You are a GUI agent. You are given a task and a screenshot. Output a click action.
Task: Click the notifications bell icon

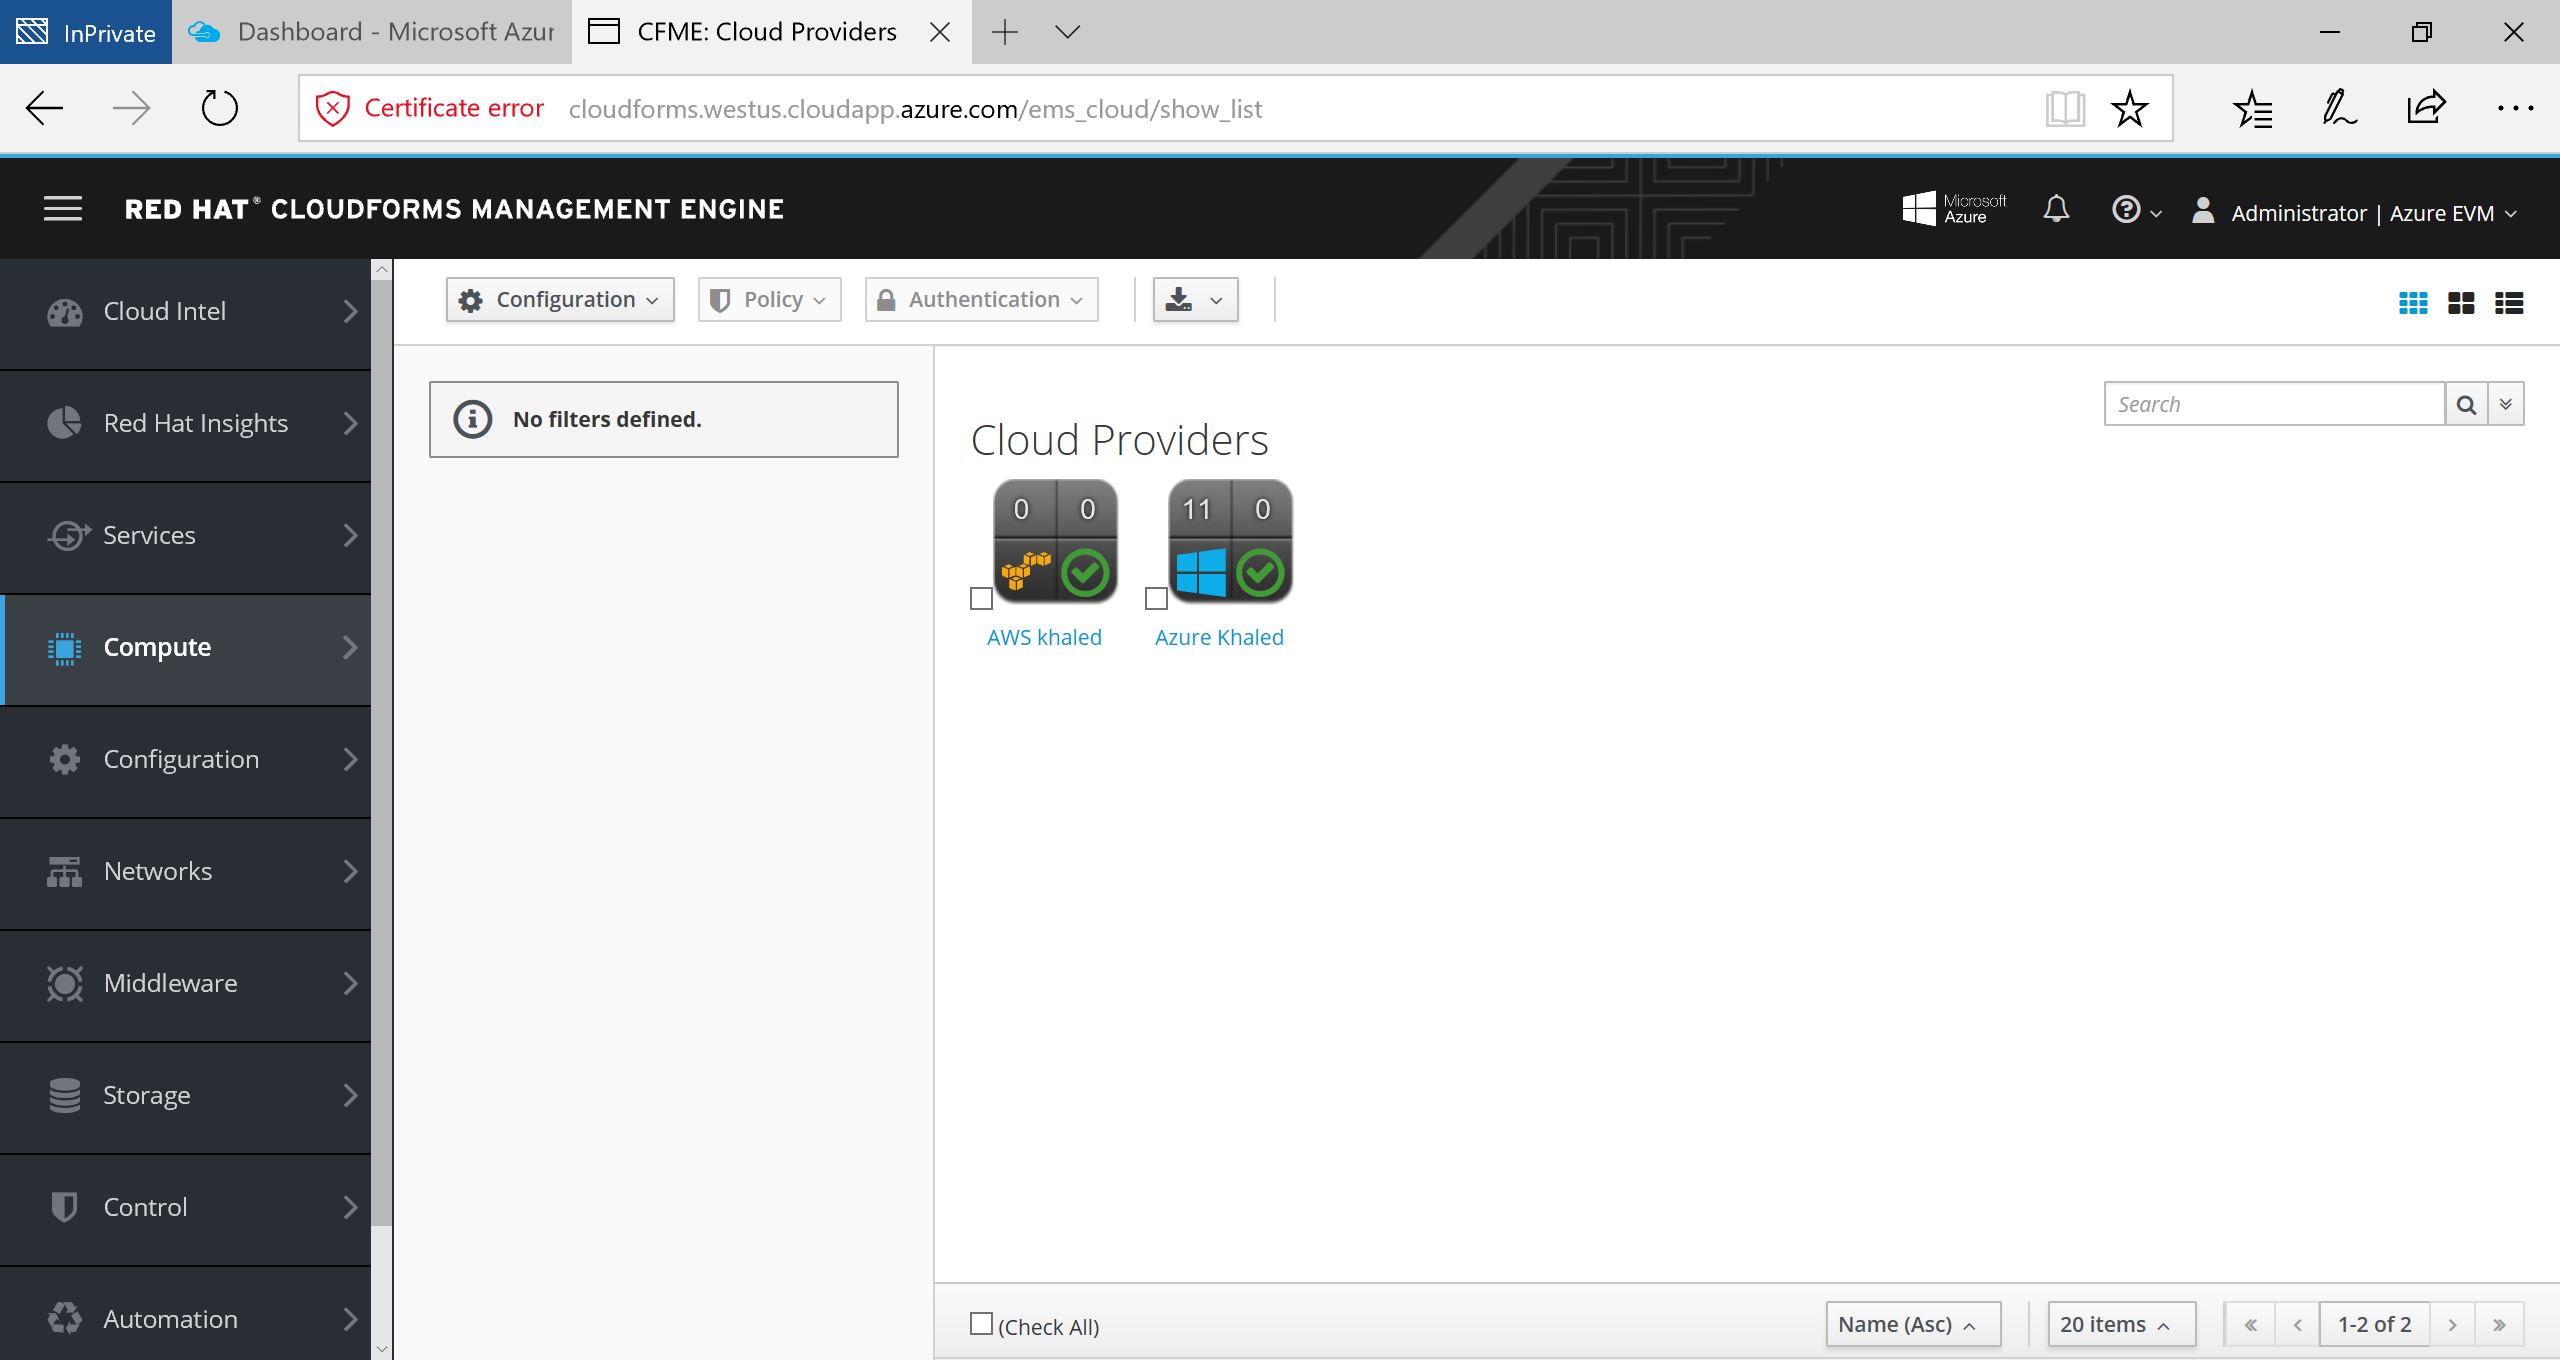[2056, 210]
